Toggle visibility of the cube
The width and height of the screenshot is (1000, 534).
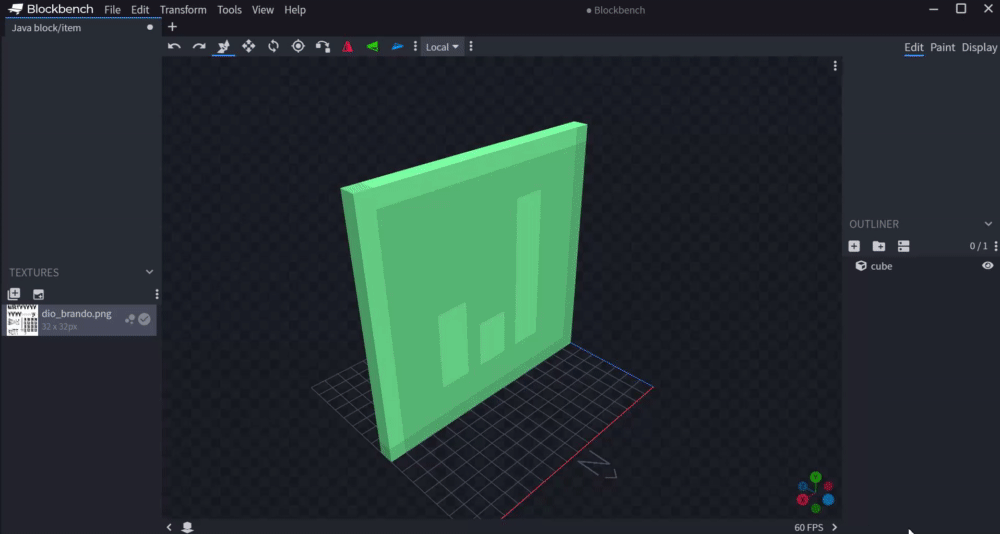(x=988, y=266)
